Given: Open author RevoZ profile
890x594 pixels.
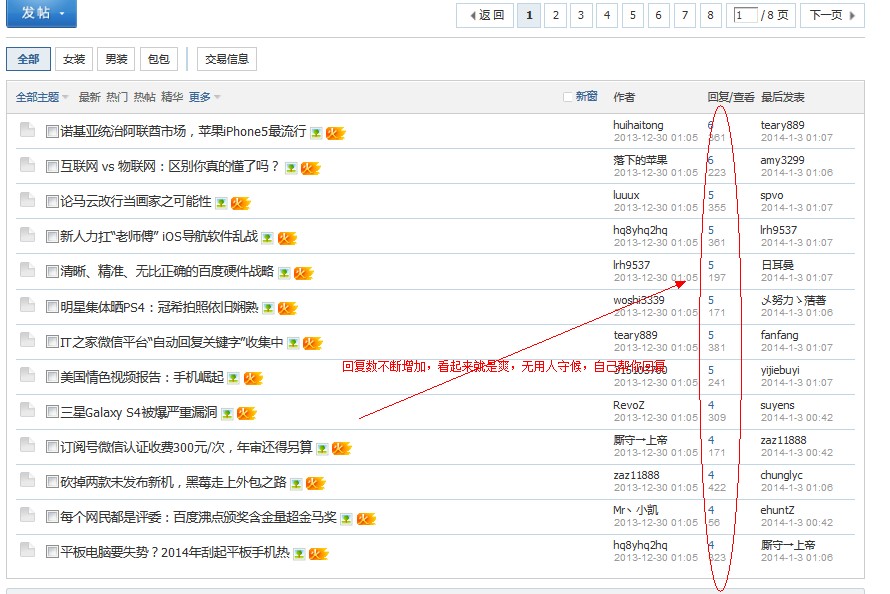Looking at the screenshot, I should pyautogui.click(x=629, y=405).
